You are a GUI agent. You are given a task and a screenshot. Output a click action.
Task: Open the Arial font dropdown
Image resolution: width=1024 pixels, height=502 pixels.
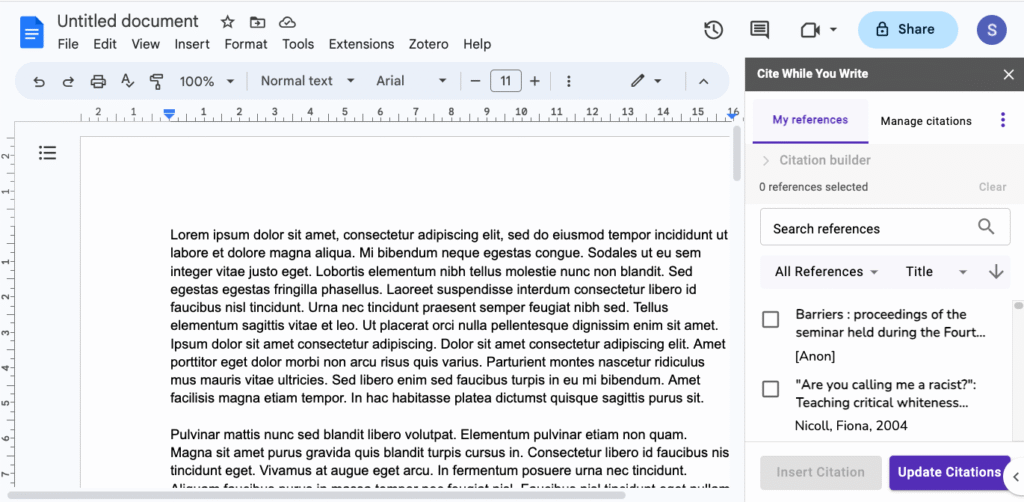click(411, 81)
